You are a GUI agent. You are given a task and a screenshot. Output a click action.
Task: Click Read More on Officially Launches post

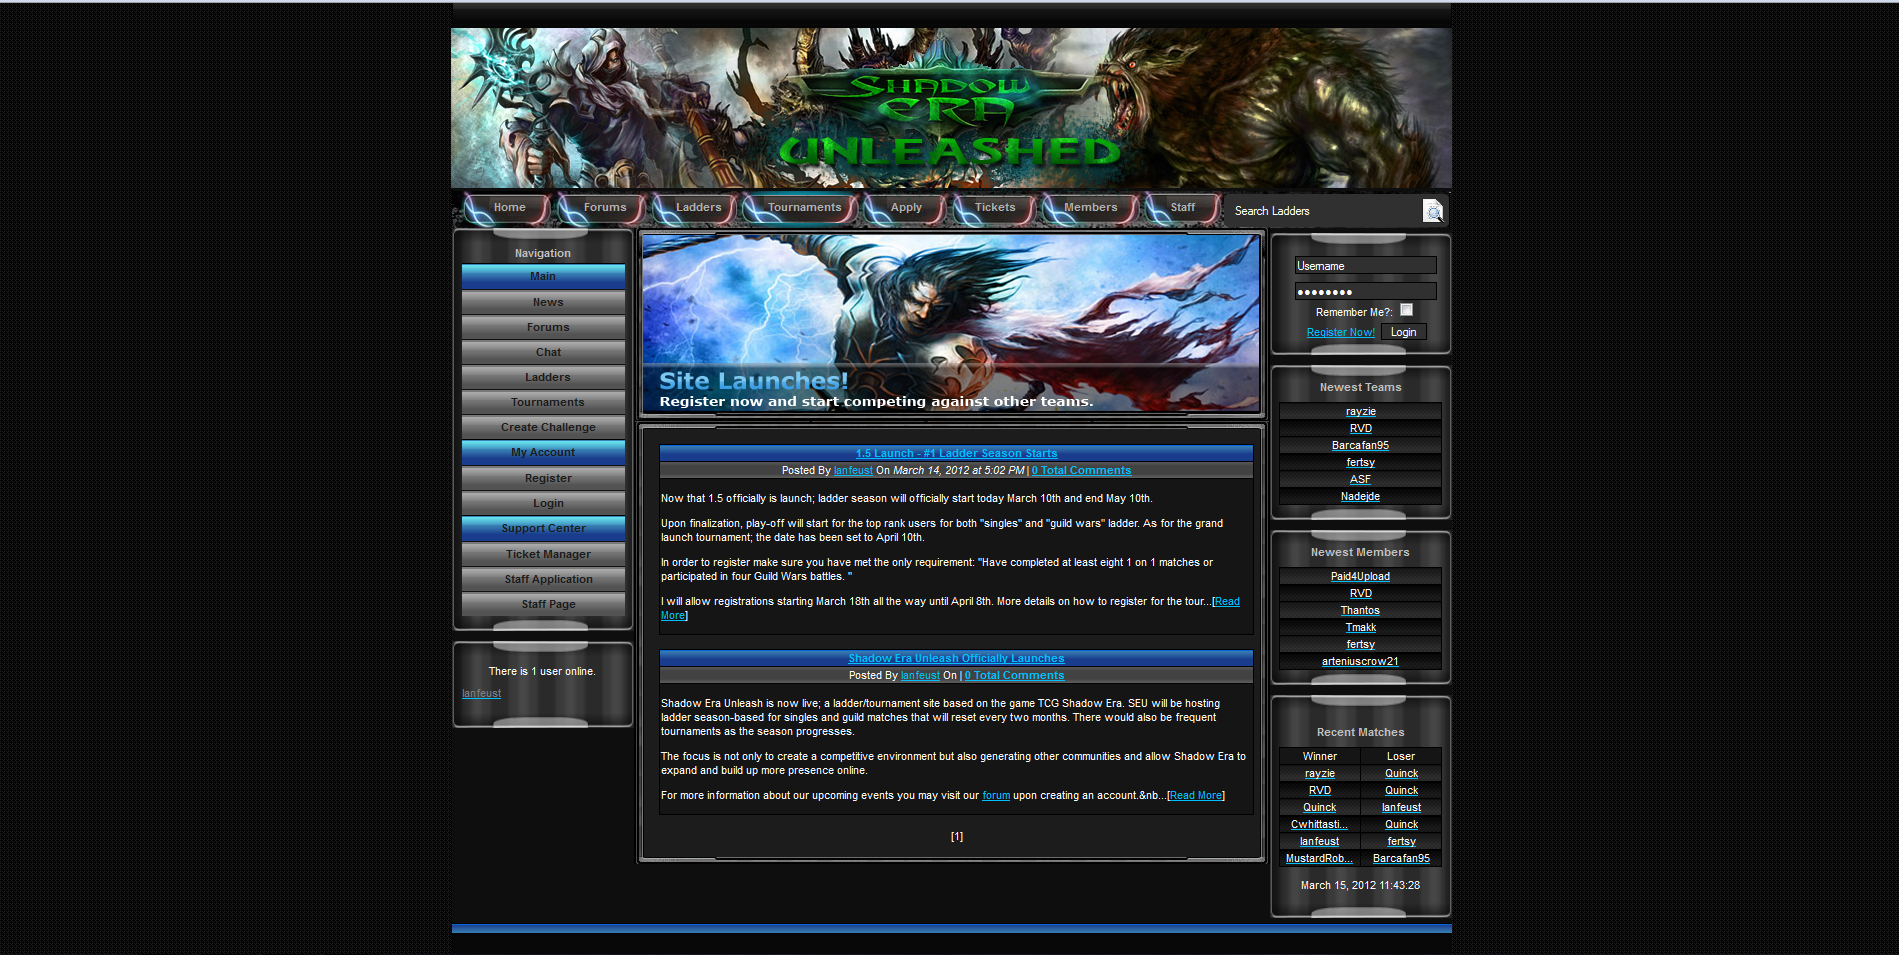[1196, 796]
